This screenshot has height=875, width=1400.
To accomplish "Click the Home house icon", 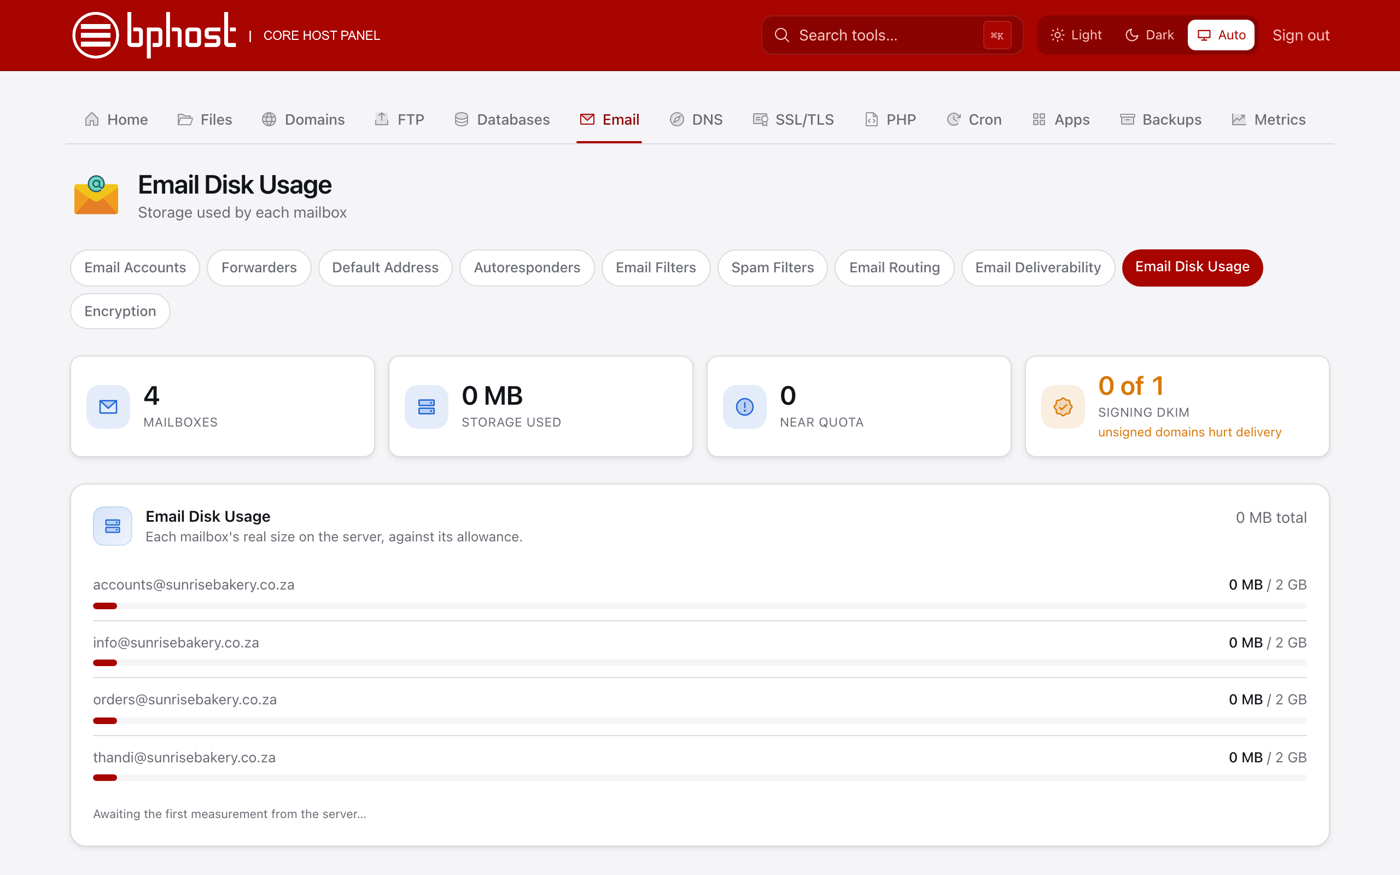I will [92, 119].
